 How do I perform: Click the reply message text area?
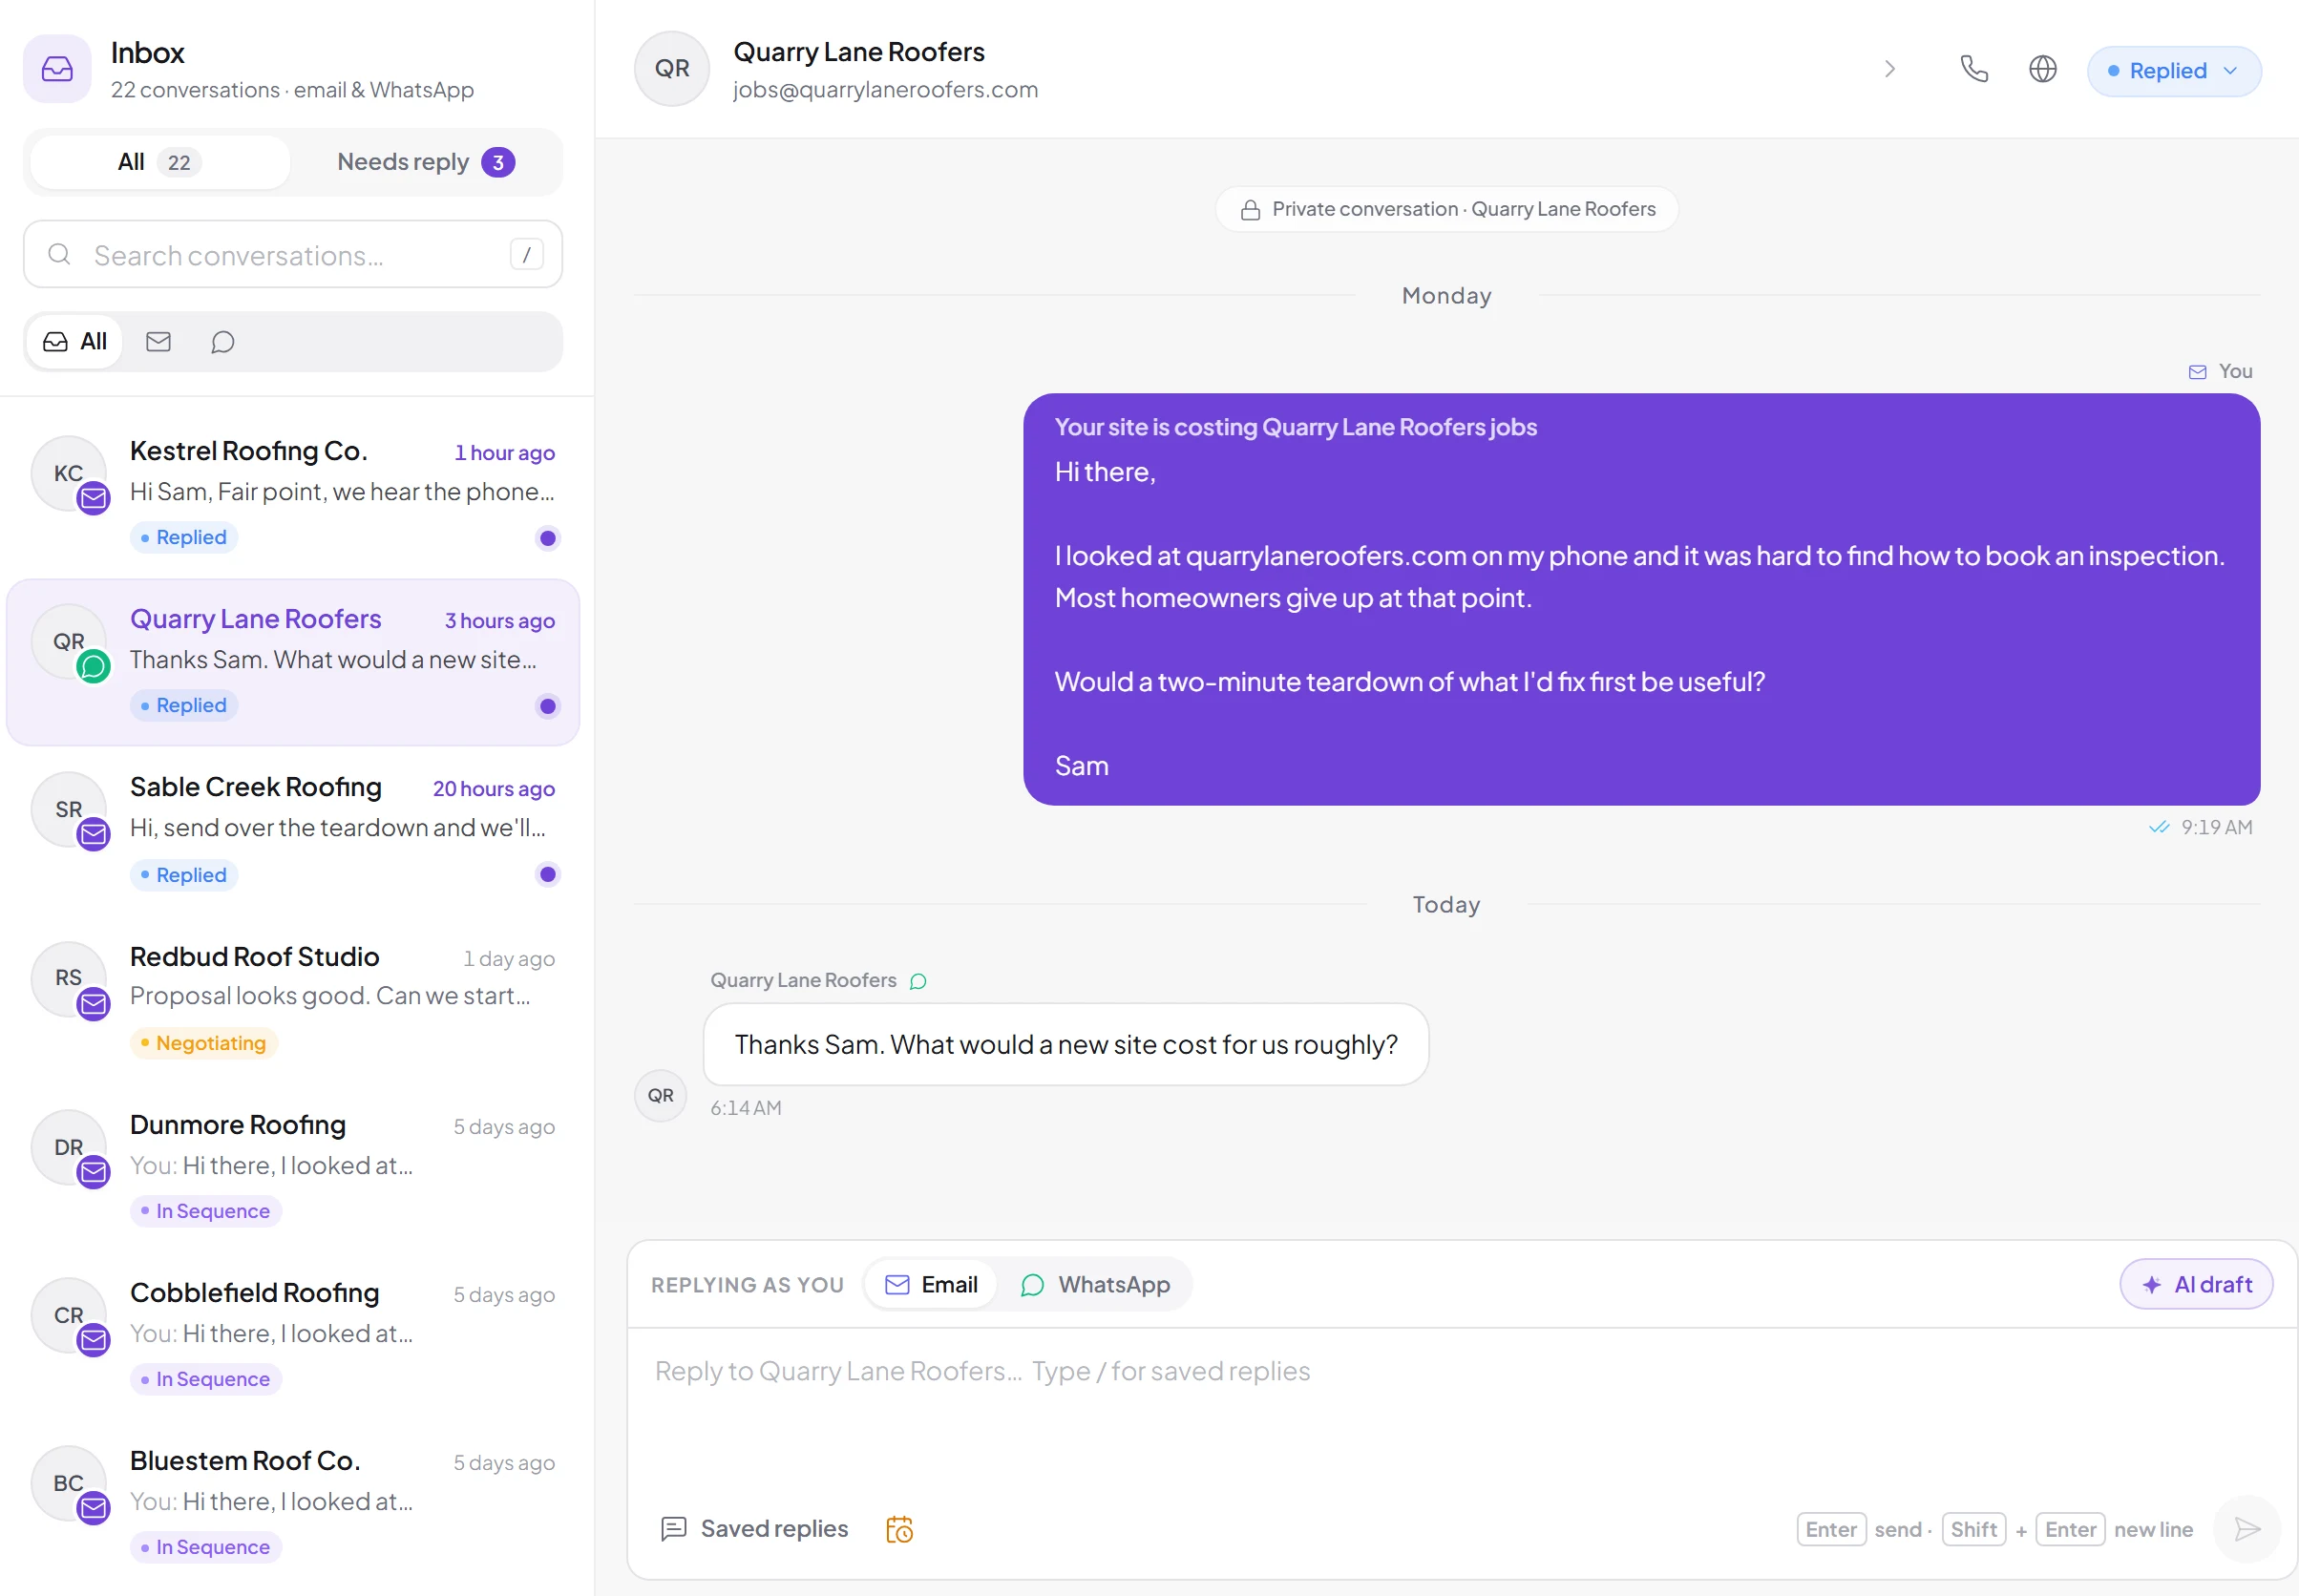[x=1461, y=1410]
